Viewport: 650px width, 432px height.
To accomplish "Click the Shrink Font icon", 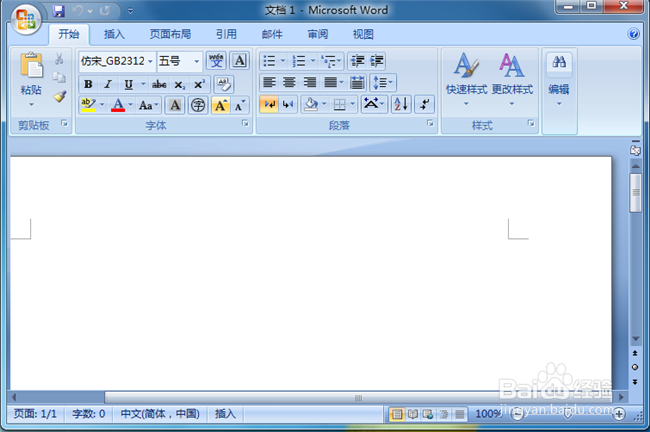I will point(240,105).
